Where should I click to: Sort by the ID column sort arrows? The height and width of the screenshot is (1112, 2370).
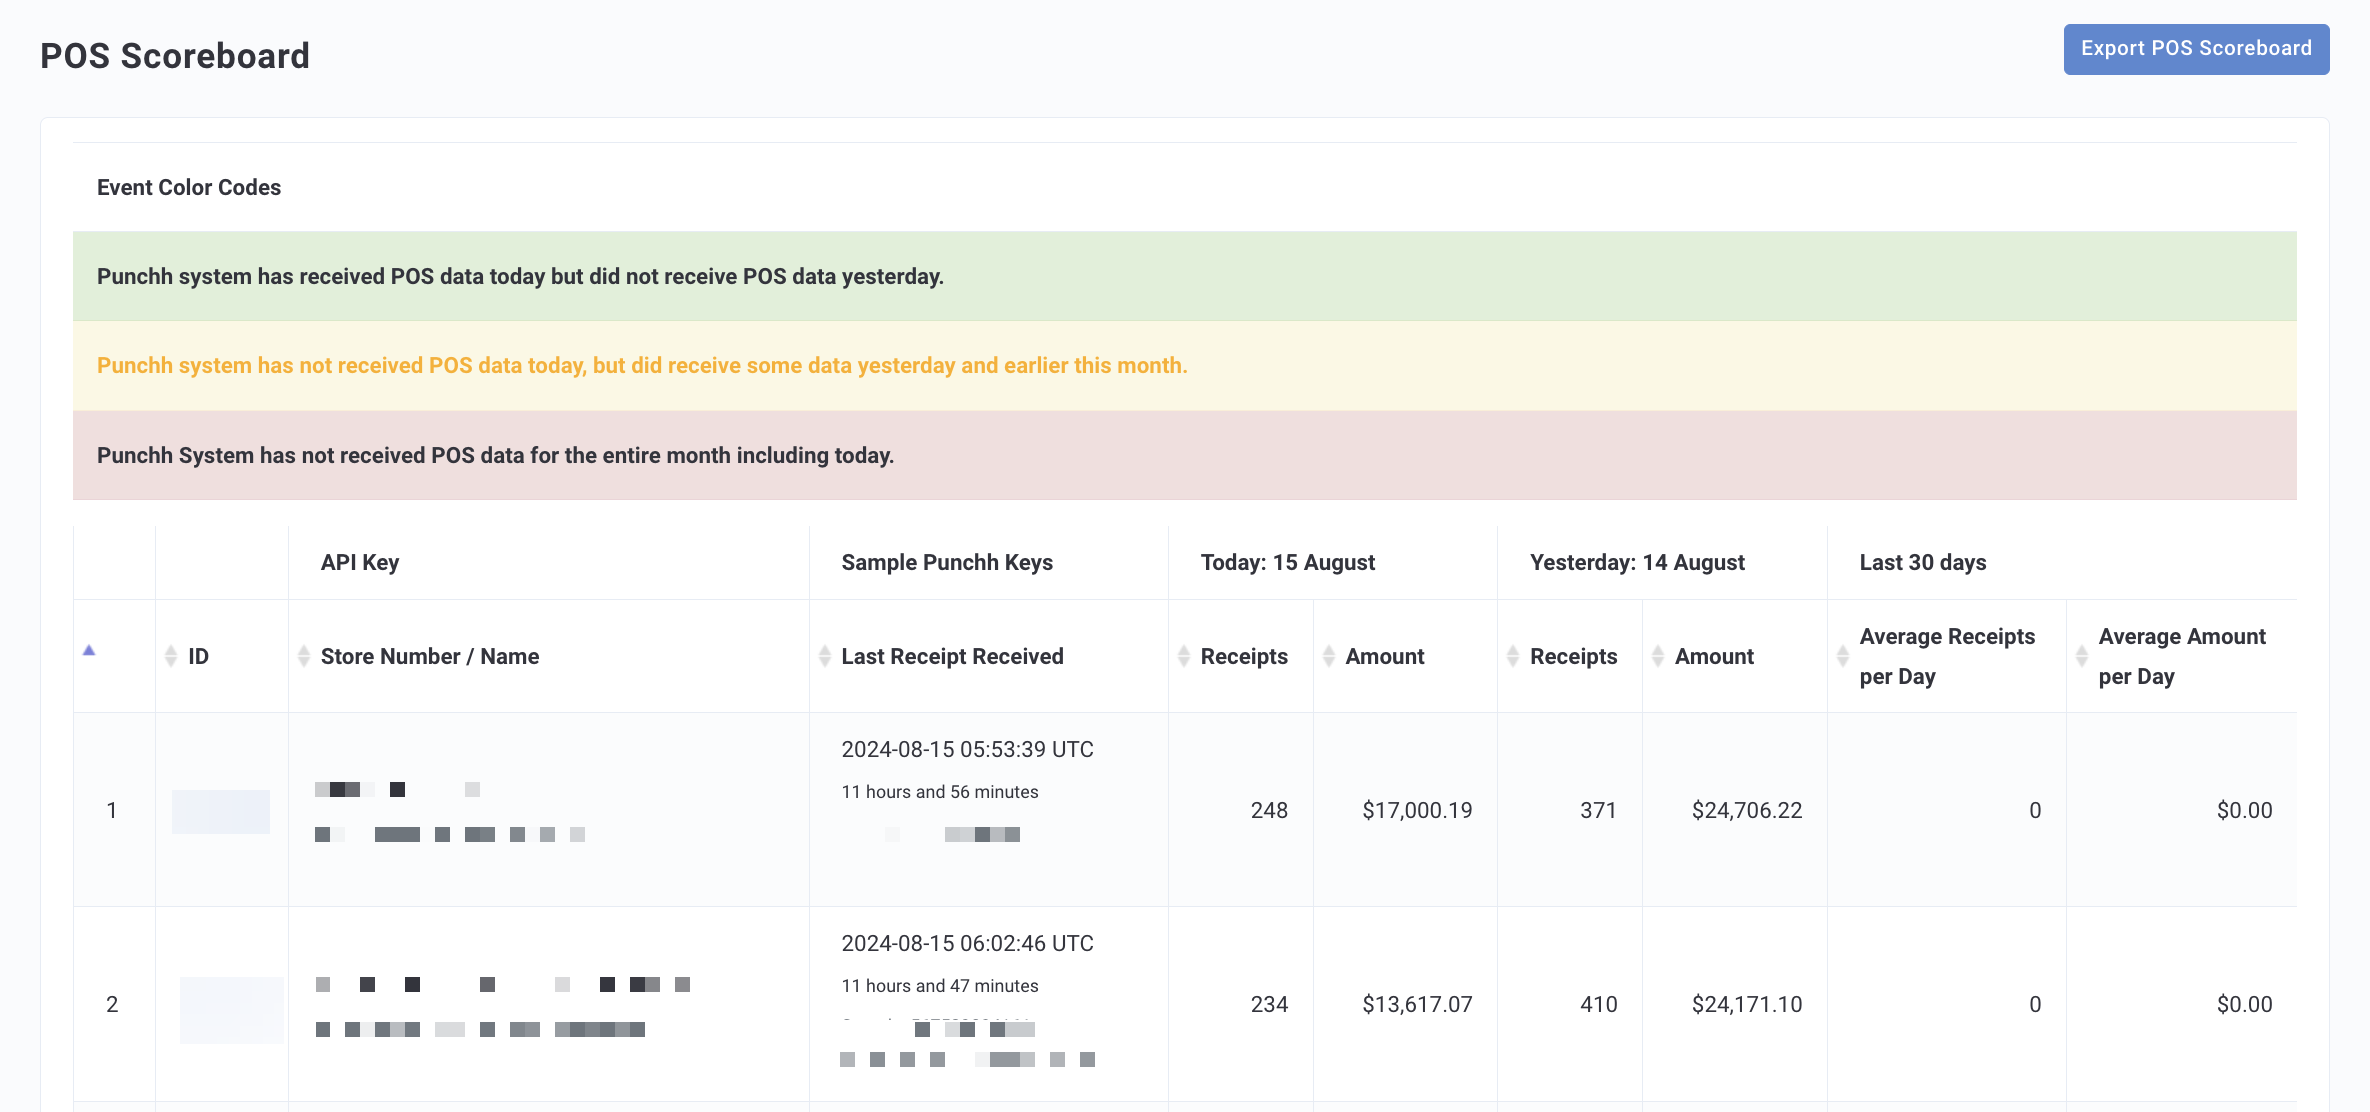tap(170, 656)
